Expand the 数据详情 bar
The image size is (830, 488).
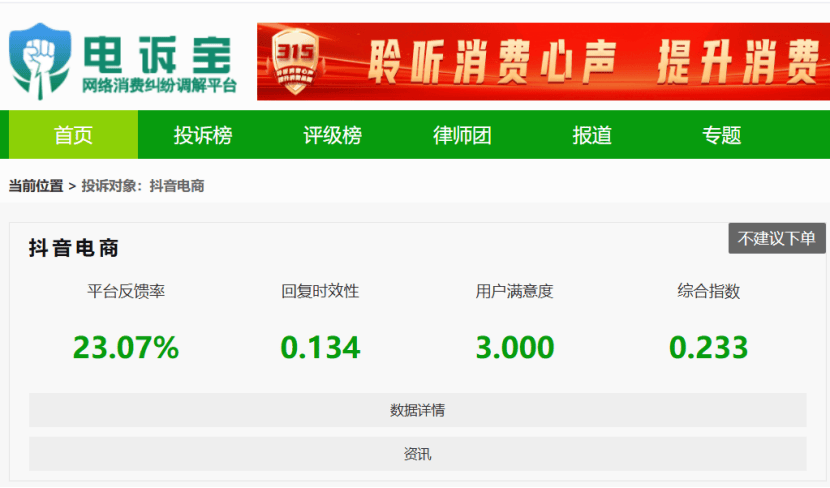point(418,410)
